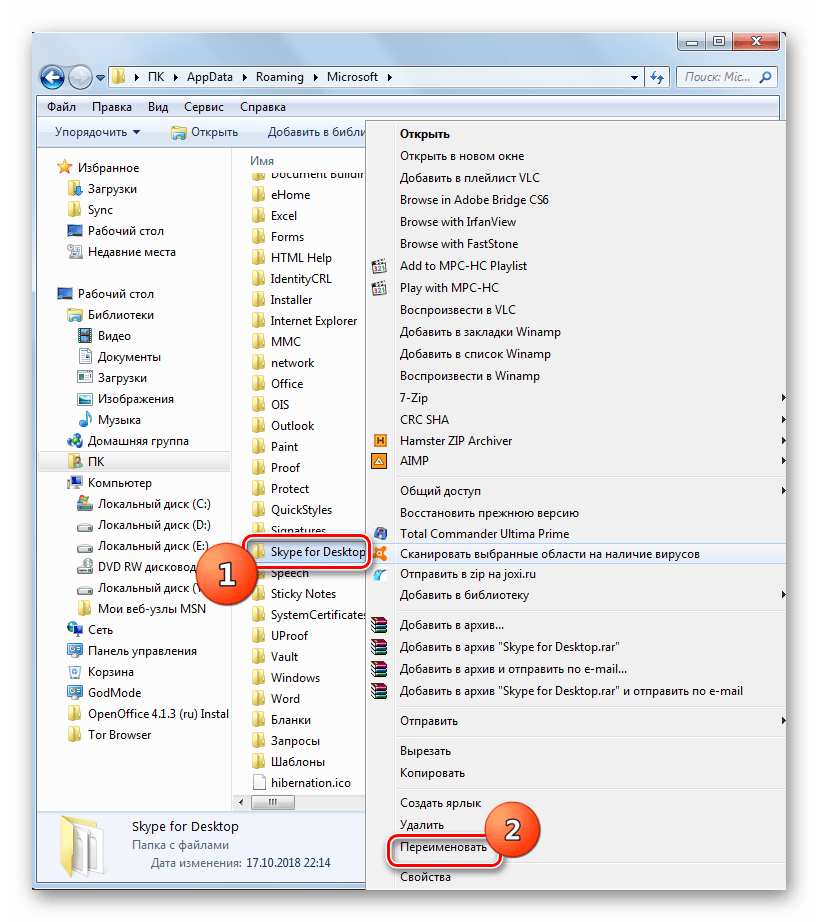The width and height of the screenshot is (818, 922).
Task: Open the Упорядочить toolbar dropdown
Action: pyautogui.click(x=97, y=132)
